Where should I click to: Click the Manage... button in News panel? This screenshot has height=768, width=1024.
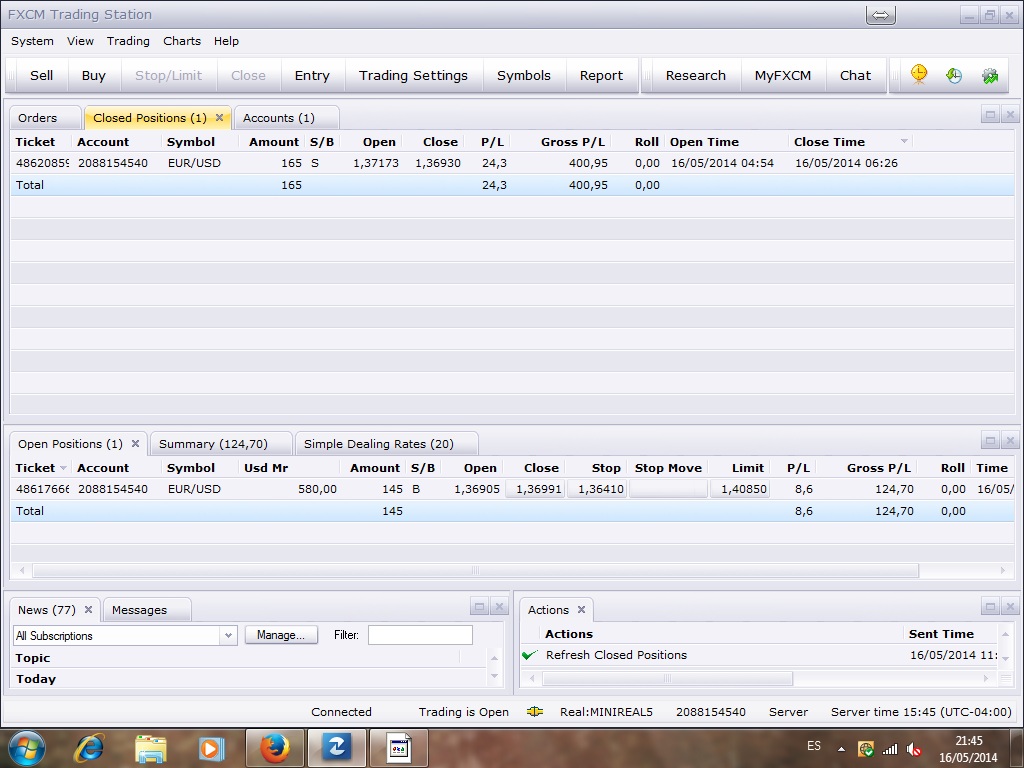tap(281, 635)
